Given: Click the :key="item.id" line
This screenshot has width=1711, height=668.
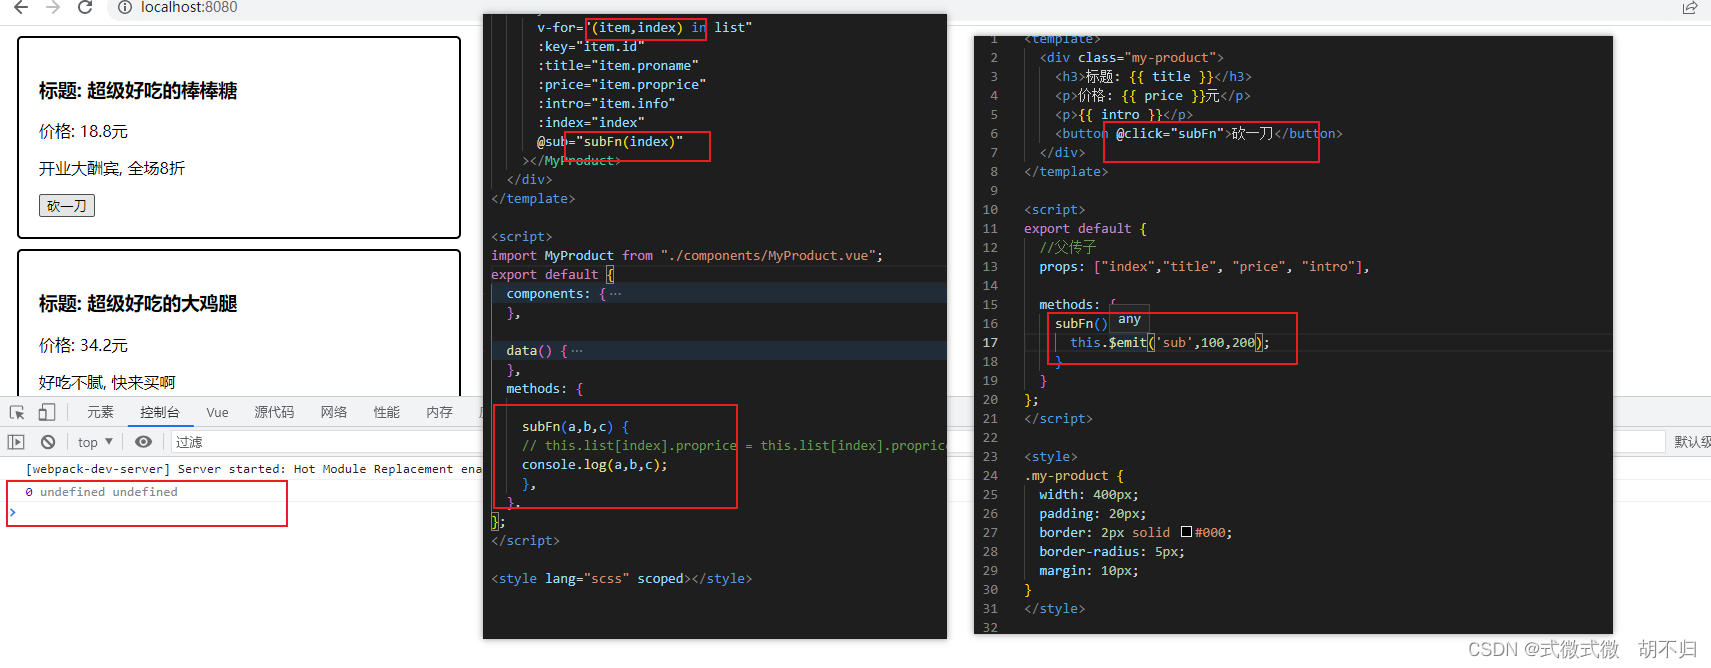Looking at the screenshot, I should click(x=590, y=47).
